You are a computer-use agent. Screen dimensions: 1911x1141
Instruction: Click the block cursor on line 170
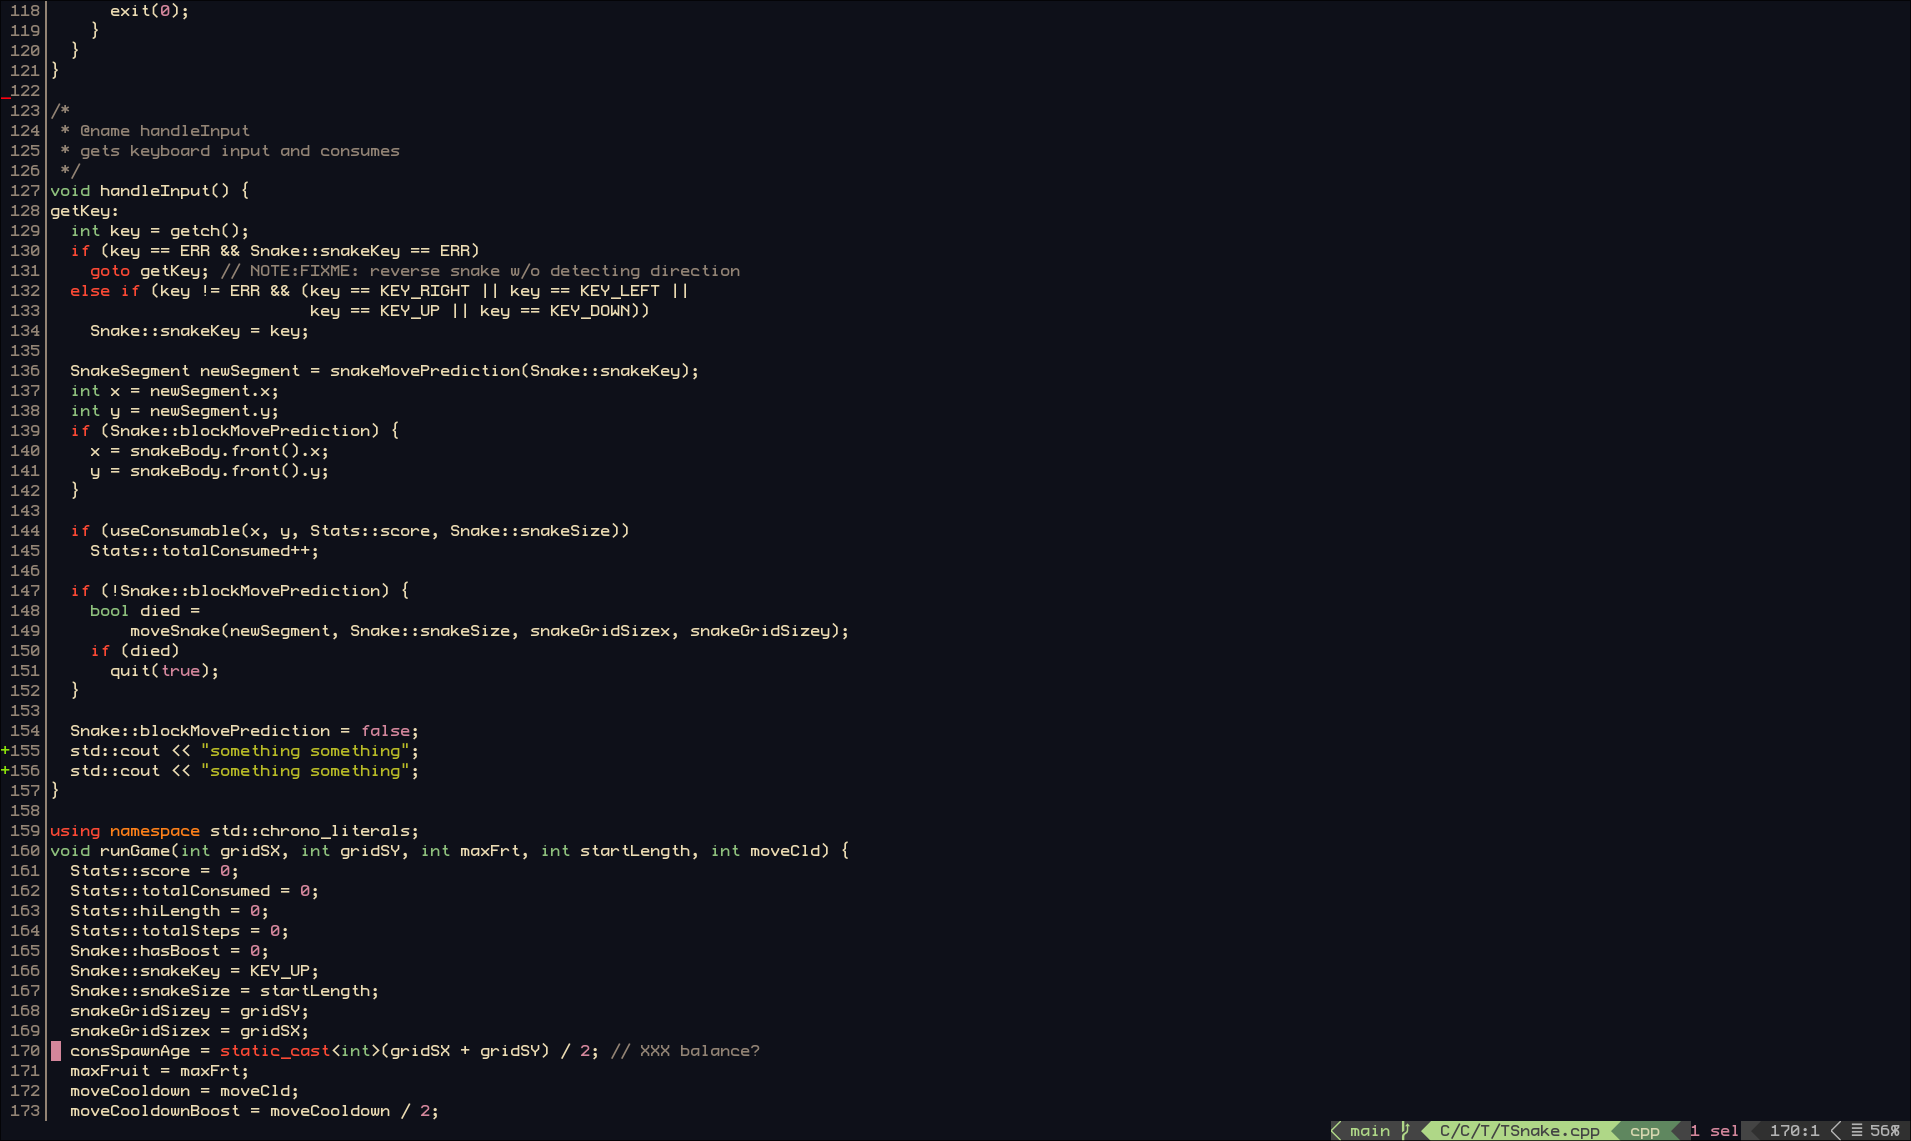[56, 1050]
